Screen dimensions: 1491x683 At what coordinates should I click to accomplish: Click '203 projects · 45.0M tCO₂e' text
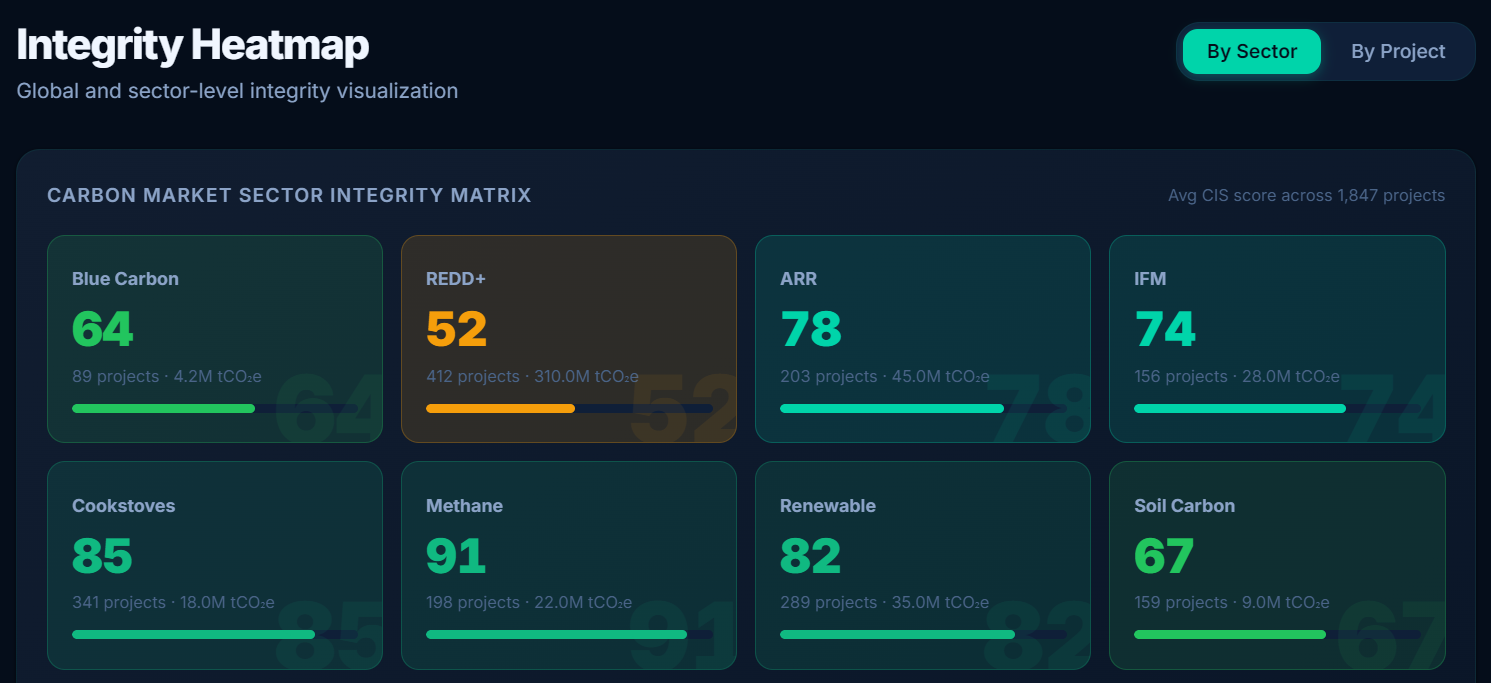[885, 377]
